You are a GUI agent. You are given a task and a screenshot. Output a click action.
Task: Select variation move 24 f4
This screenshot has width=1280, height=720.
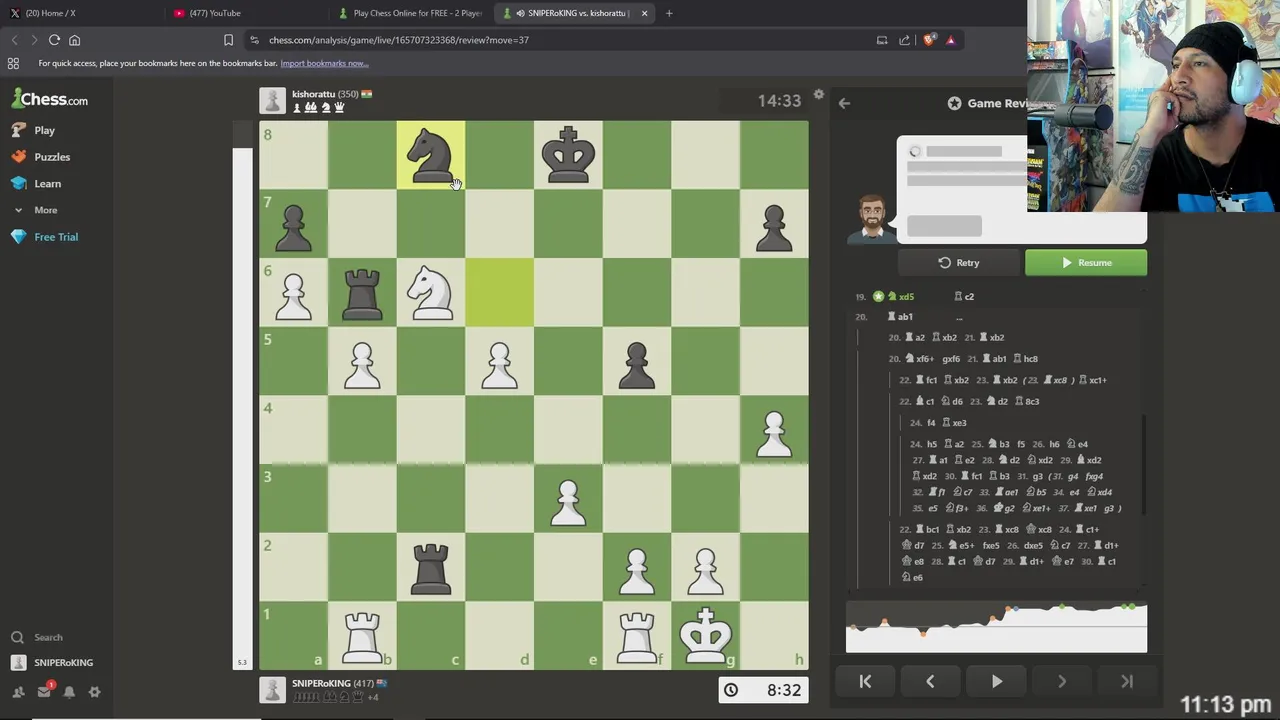pos(931,423)
